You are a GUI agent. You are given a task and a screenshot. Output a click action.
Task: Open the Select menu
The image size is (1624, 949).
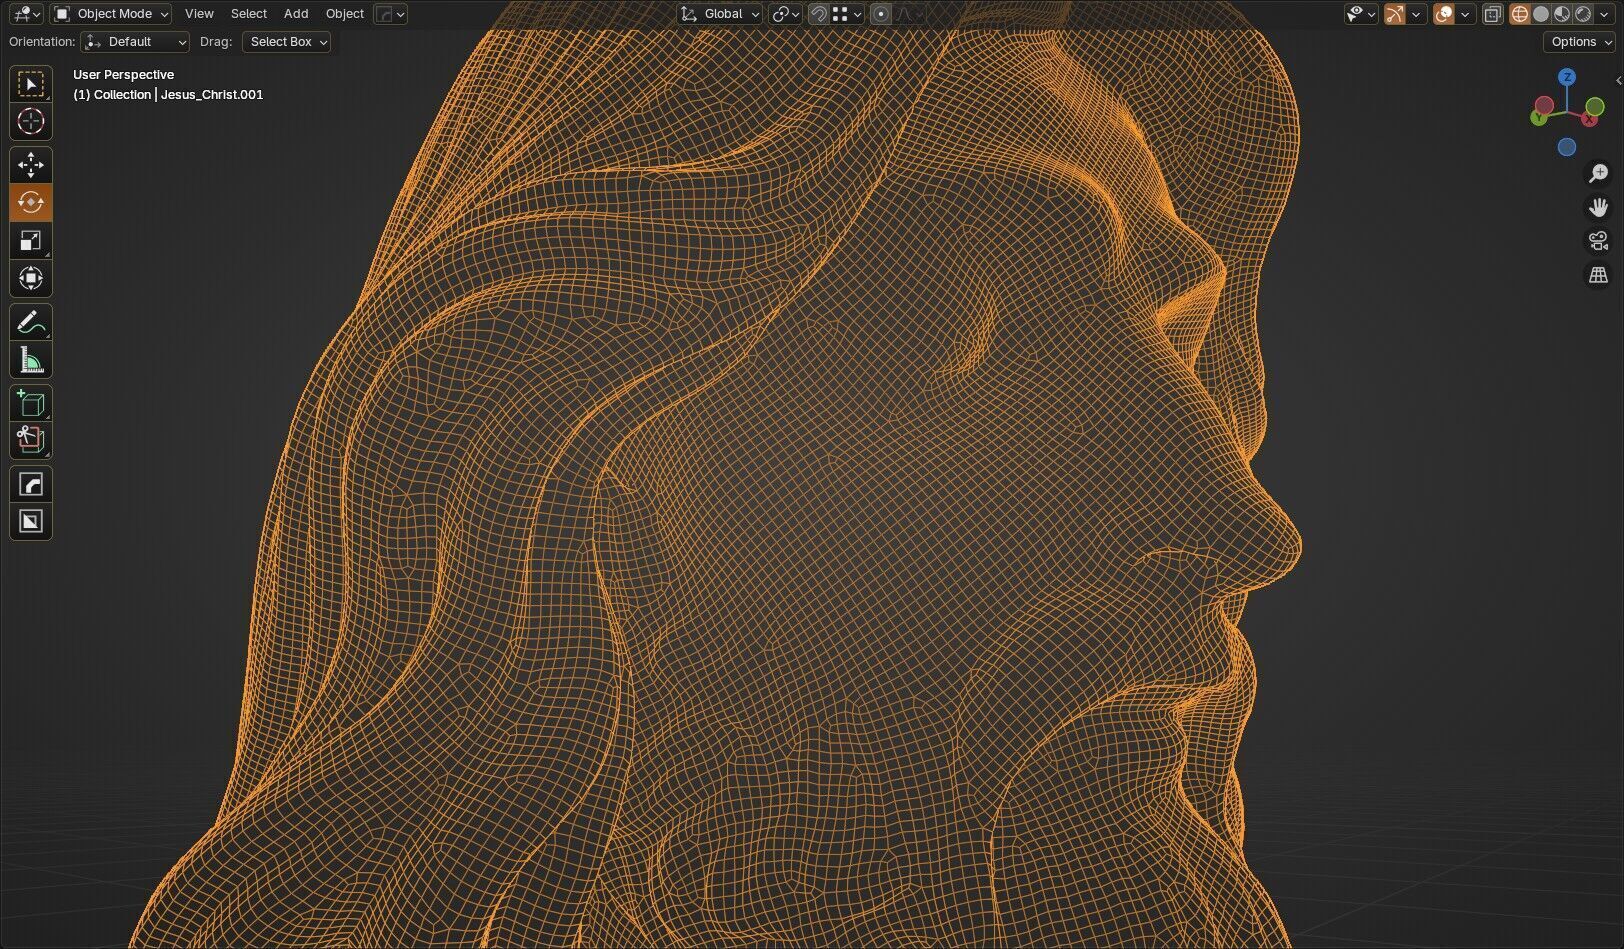pyautogui.click(x=249, y=14)
